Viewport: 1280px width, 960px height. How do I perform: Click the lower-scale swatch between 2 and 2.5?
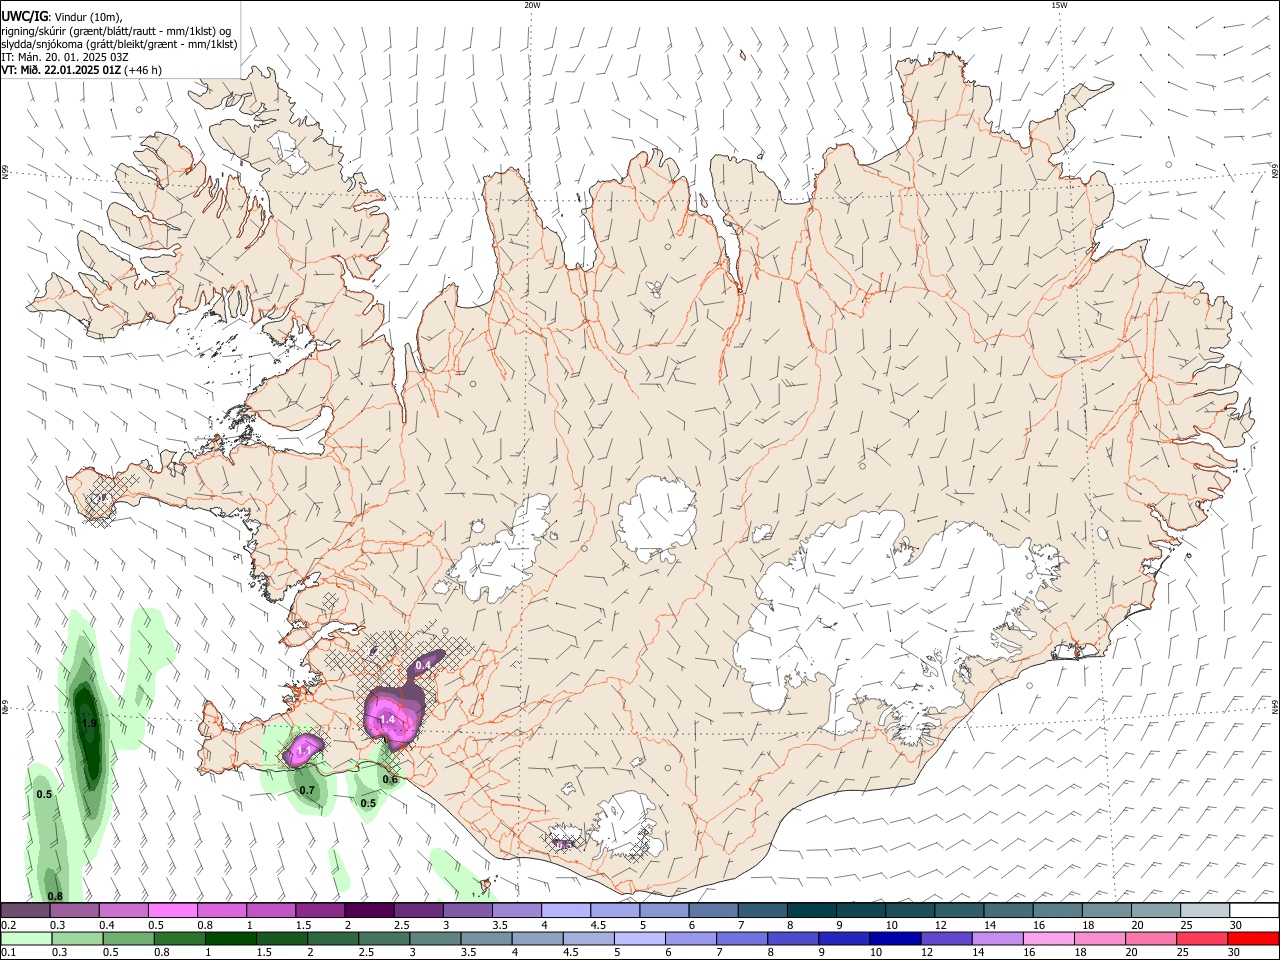coord(333,938)
